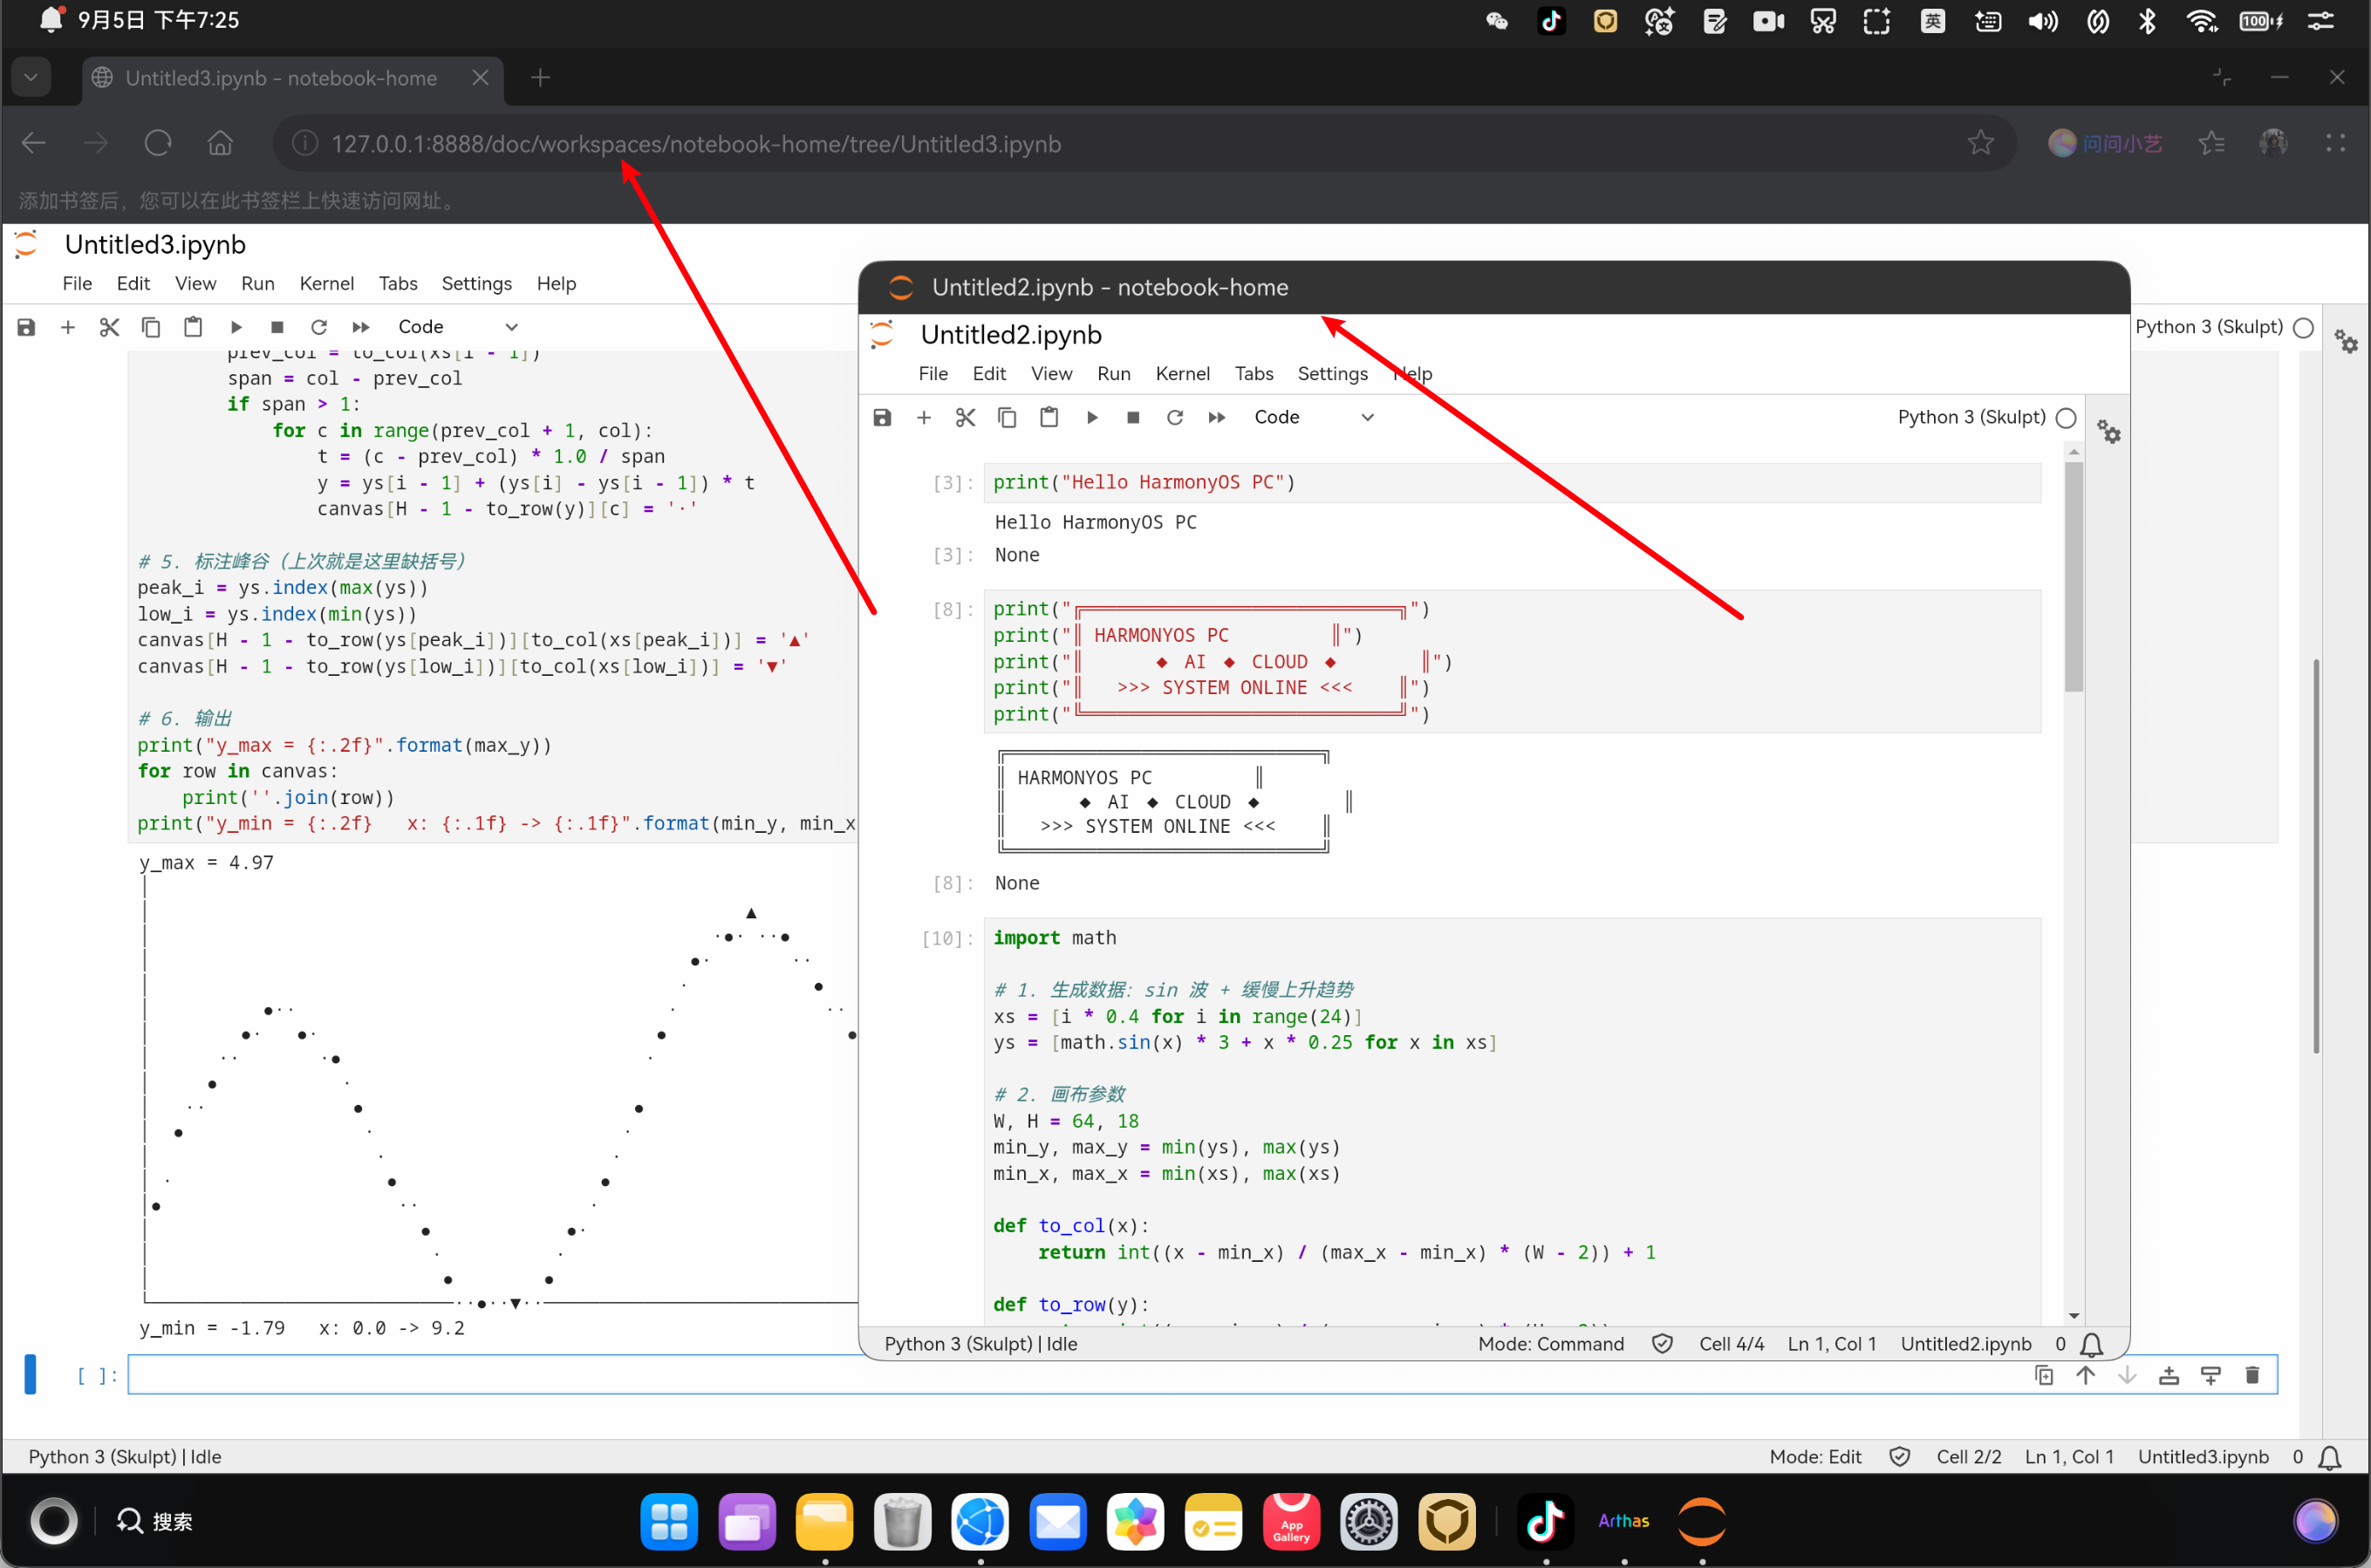Open notifications bell in Untitled2 status bar
This screenshot has height=1568, width=2371.
2091,1344
